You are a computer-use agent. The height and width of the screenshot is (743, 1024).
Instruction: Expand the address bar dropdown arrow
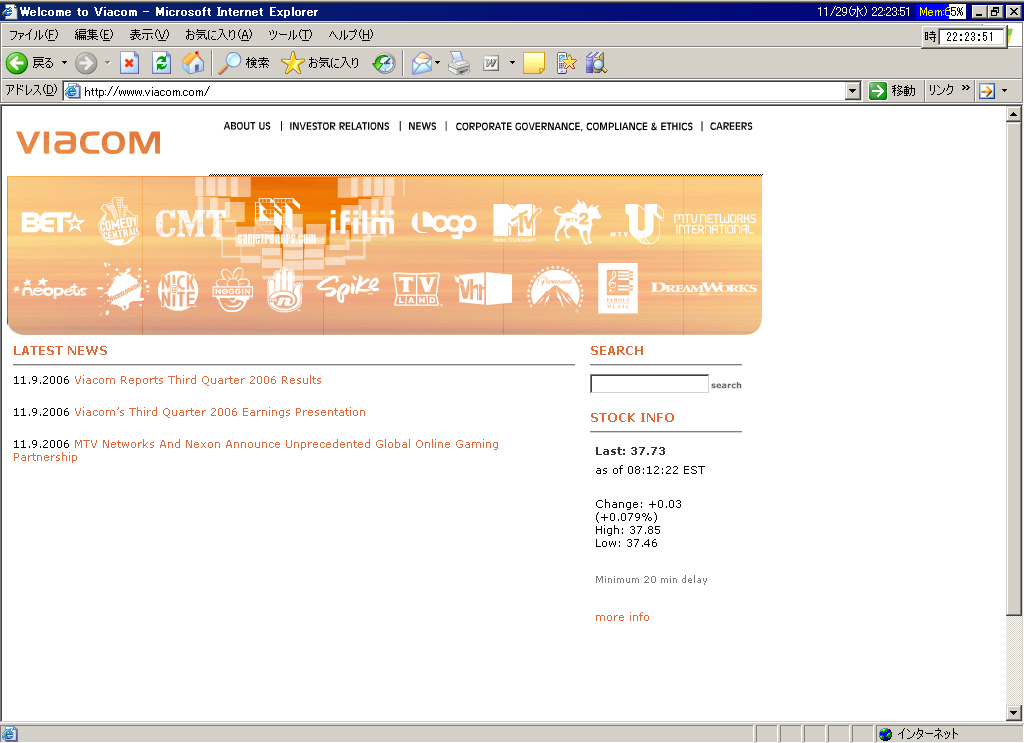coord(852,91)
